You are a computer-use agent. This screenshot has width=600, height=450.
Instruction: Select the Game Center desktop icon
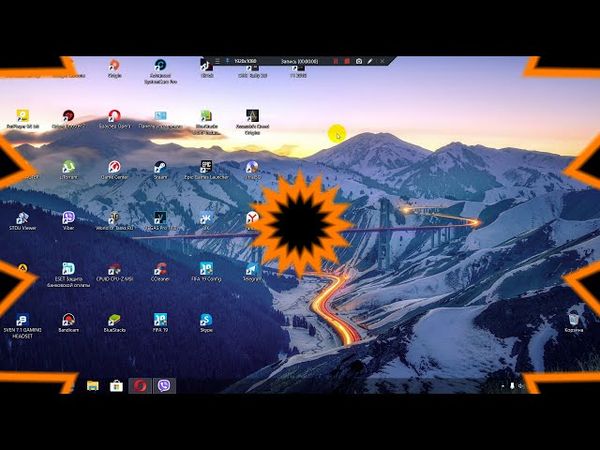pyautogui.click(x=114, y=167)
